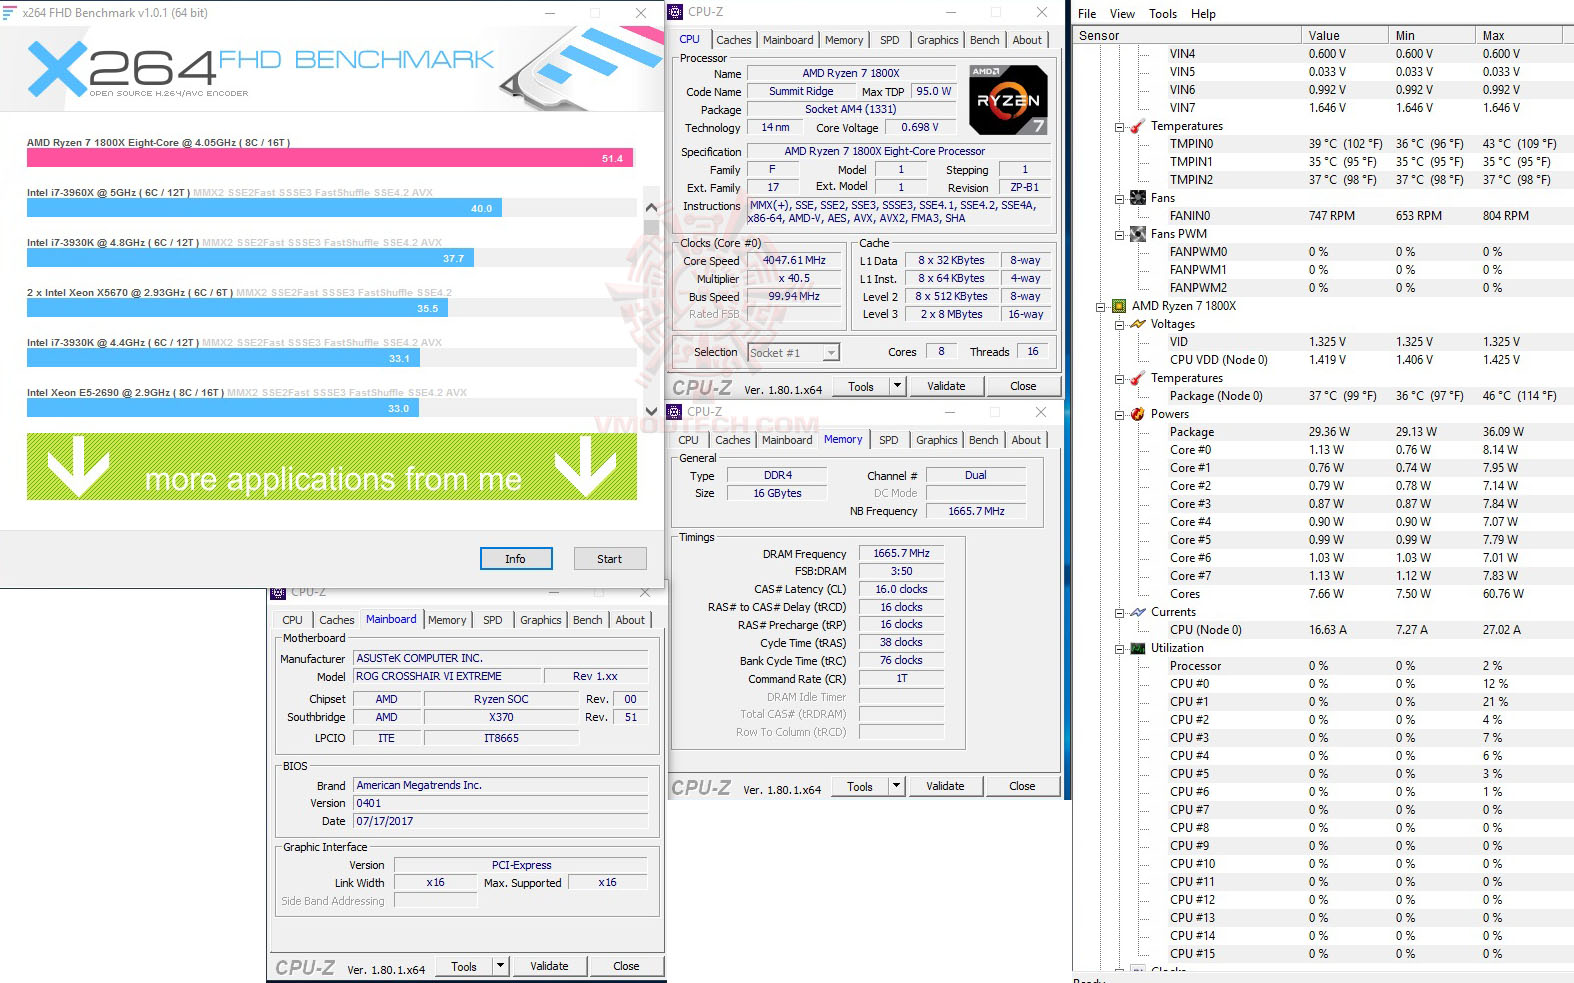Click the scroll-down arrow in x264 results list

pyautogui.click(x=651, y=410)
